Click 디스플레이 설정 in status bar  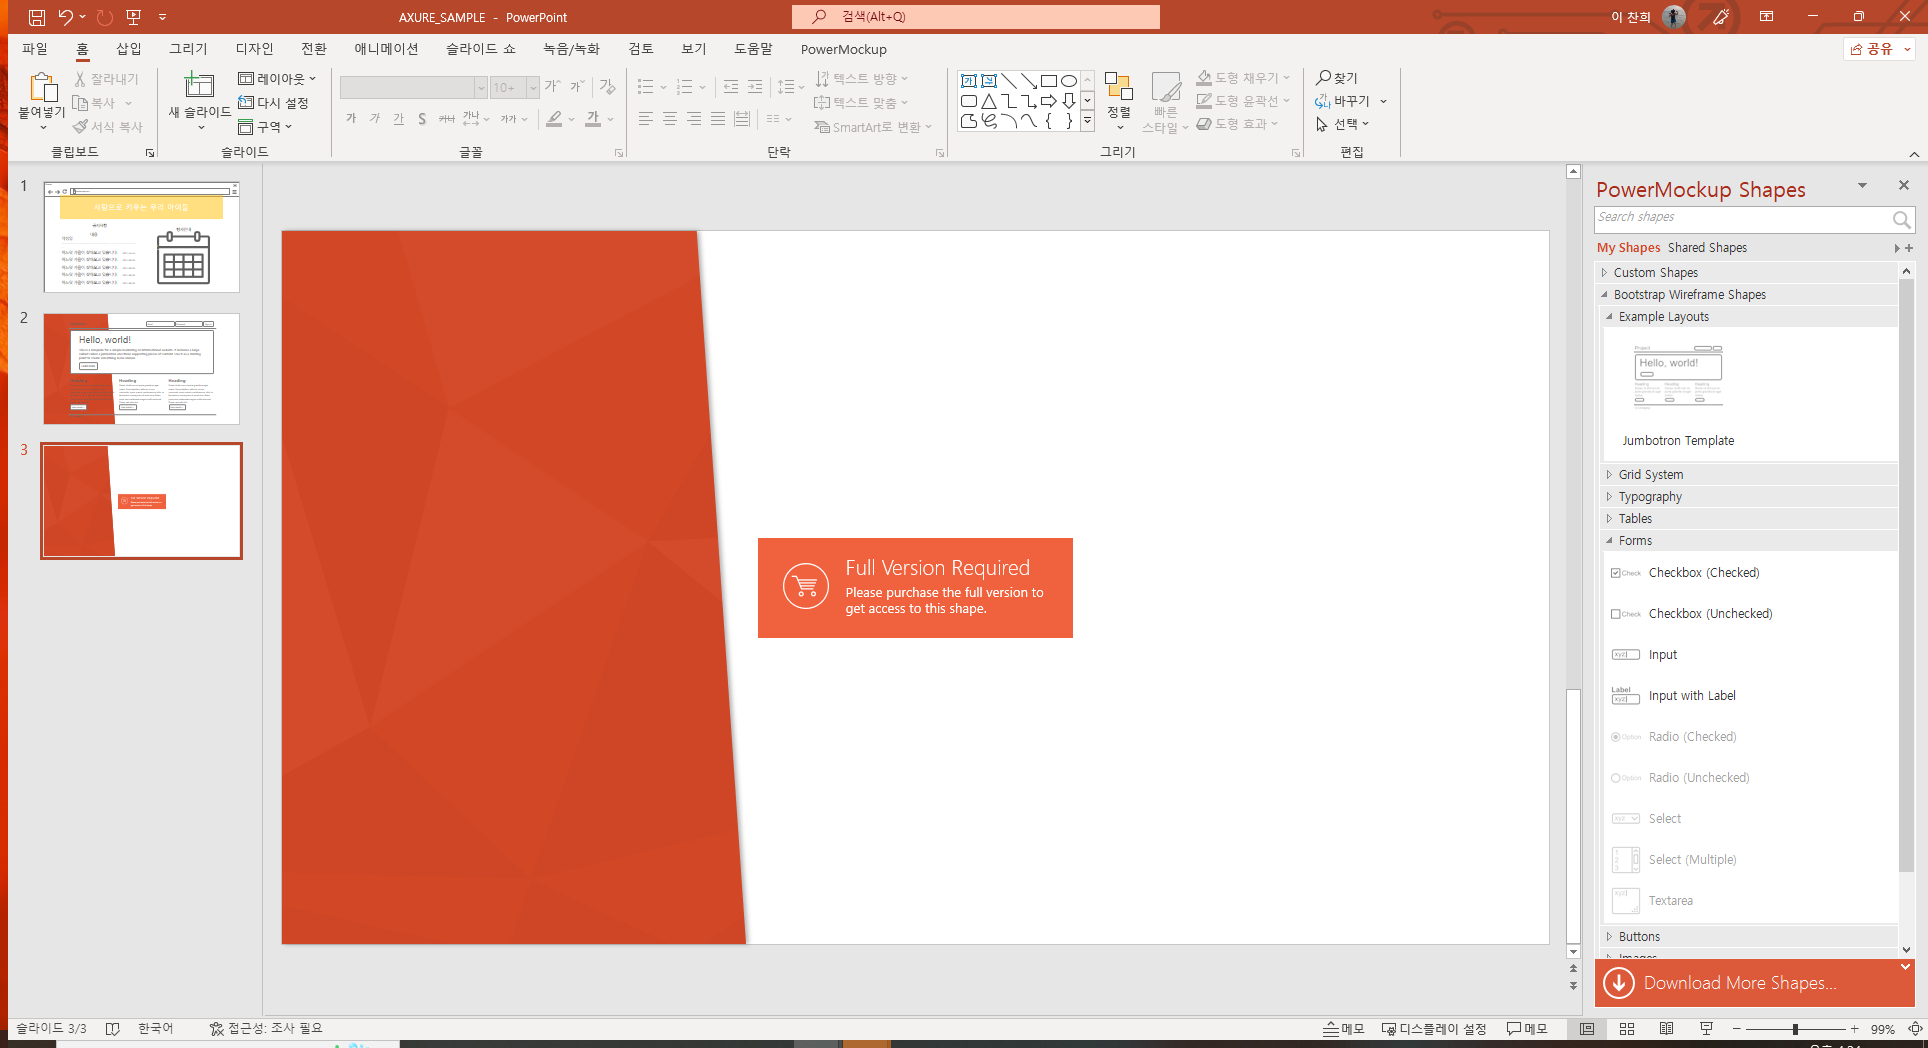(x=1434, y=1029)
